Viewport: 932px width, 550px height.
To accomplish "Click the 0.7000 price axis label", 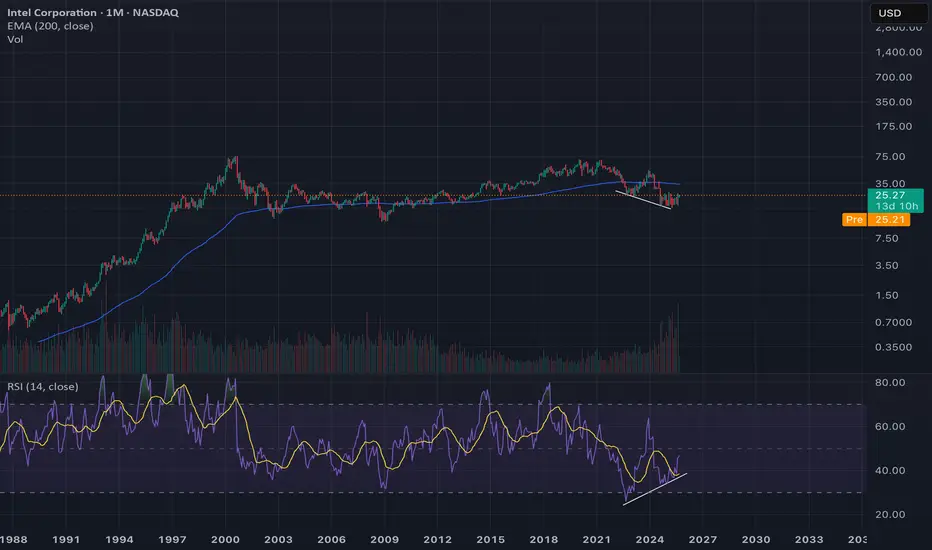I will click(893, 322).
